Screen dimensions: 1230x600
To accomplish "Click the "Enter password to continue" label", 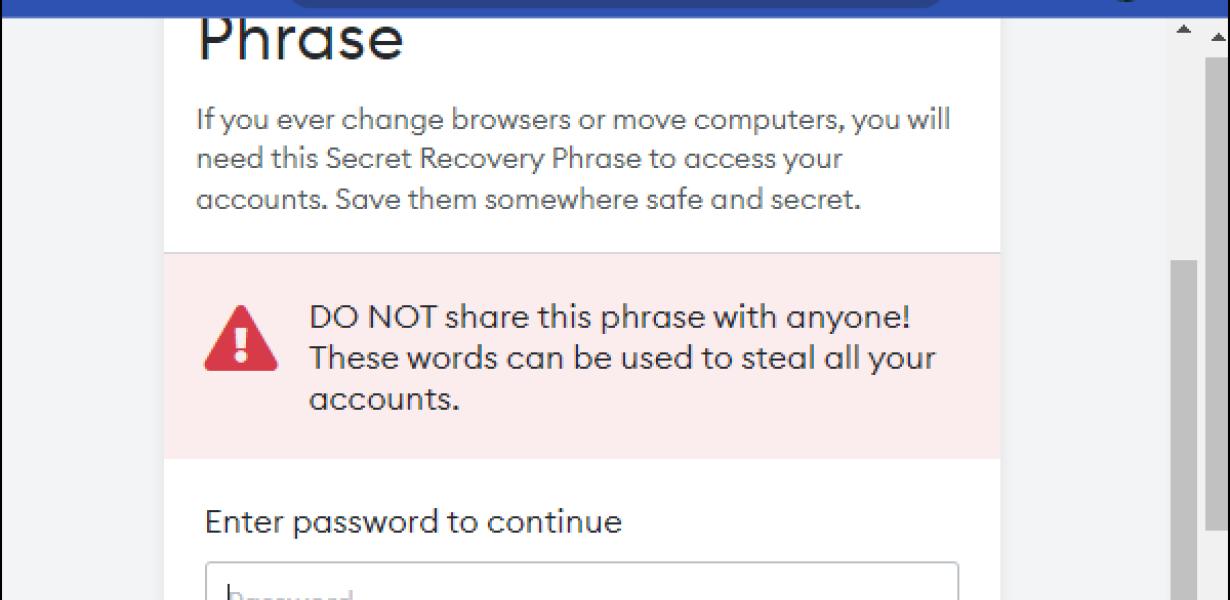I will 413,522.
